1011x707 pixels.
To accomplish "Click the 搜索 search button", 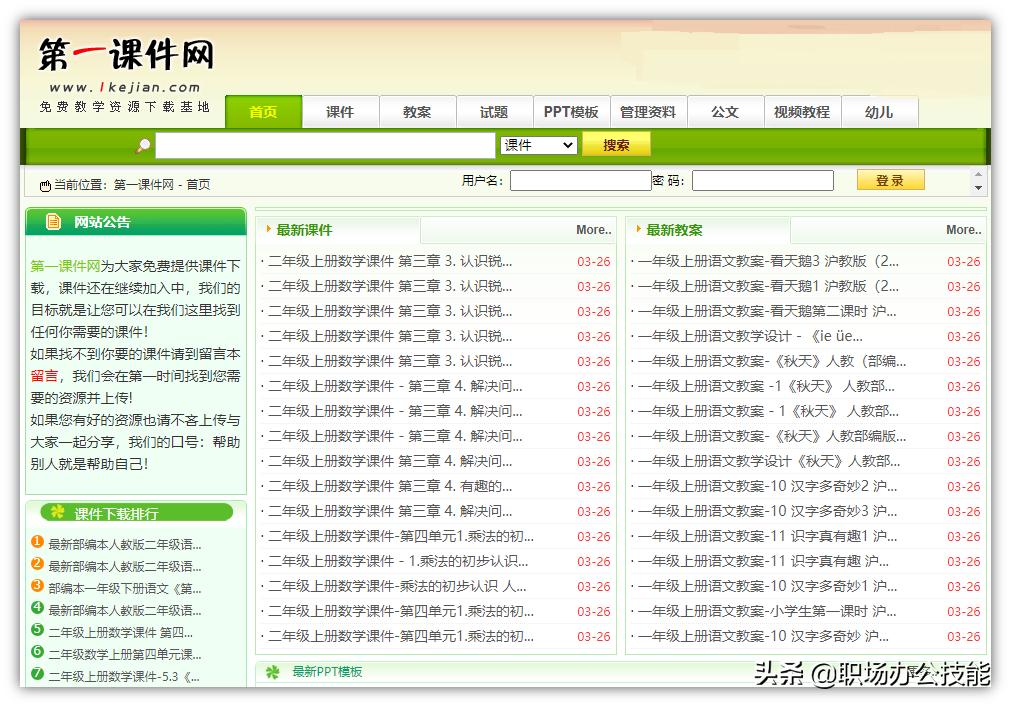I will [617, 144].
